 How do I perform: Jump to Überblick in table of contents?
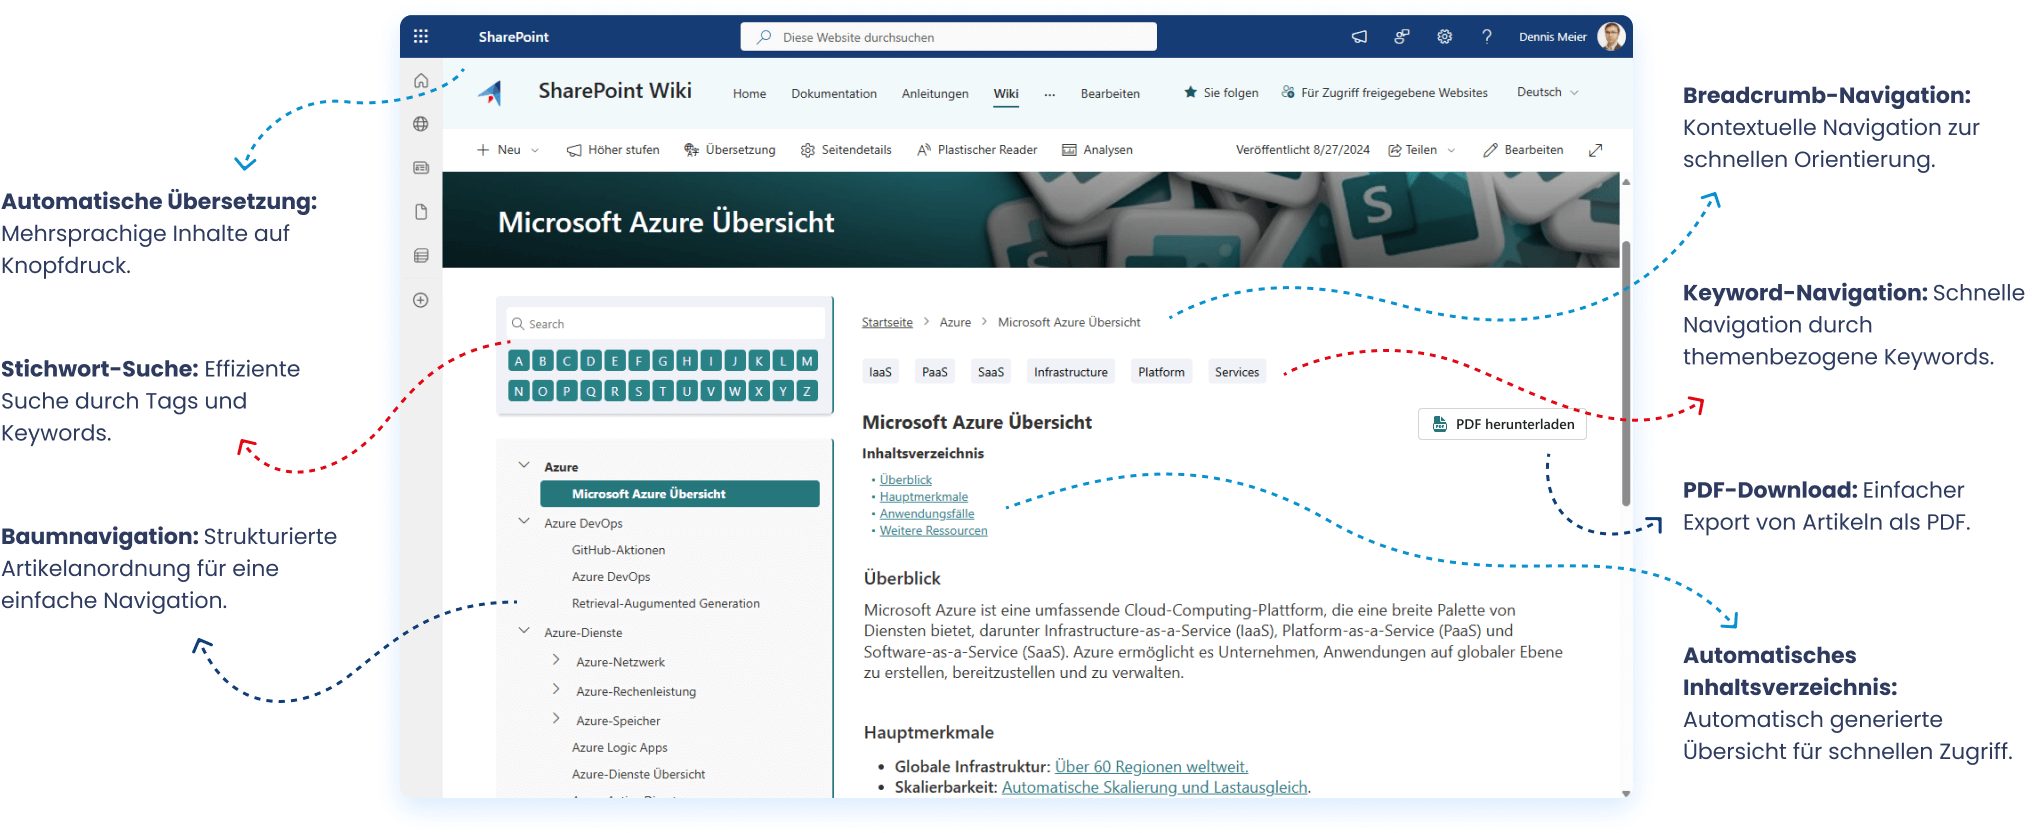click(906, 480)
